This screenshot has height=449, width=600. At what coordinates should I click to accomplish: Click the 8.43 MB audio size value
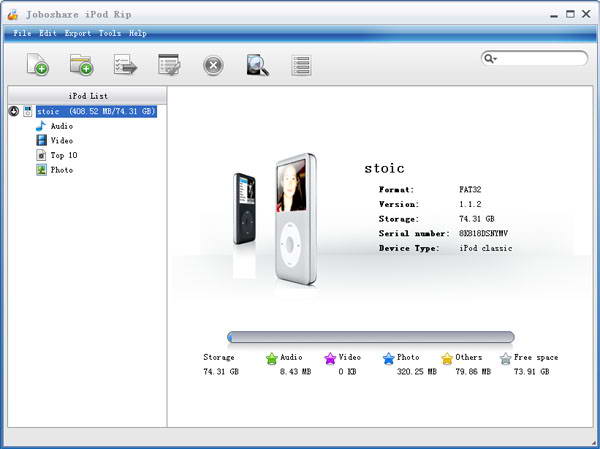click(x=295, y=372)
